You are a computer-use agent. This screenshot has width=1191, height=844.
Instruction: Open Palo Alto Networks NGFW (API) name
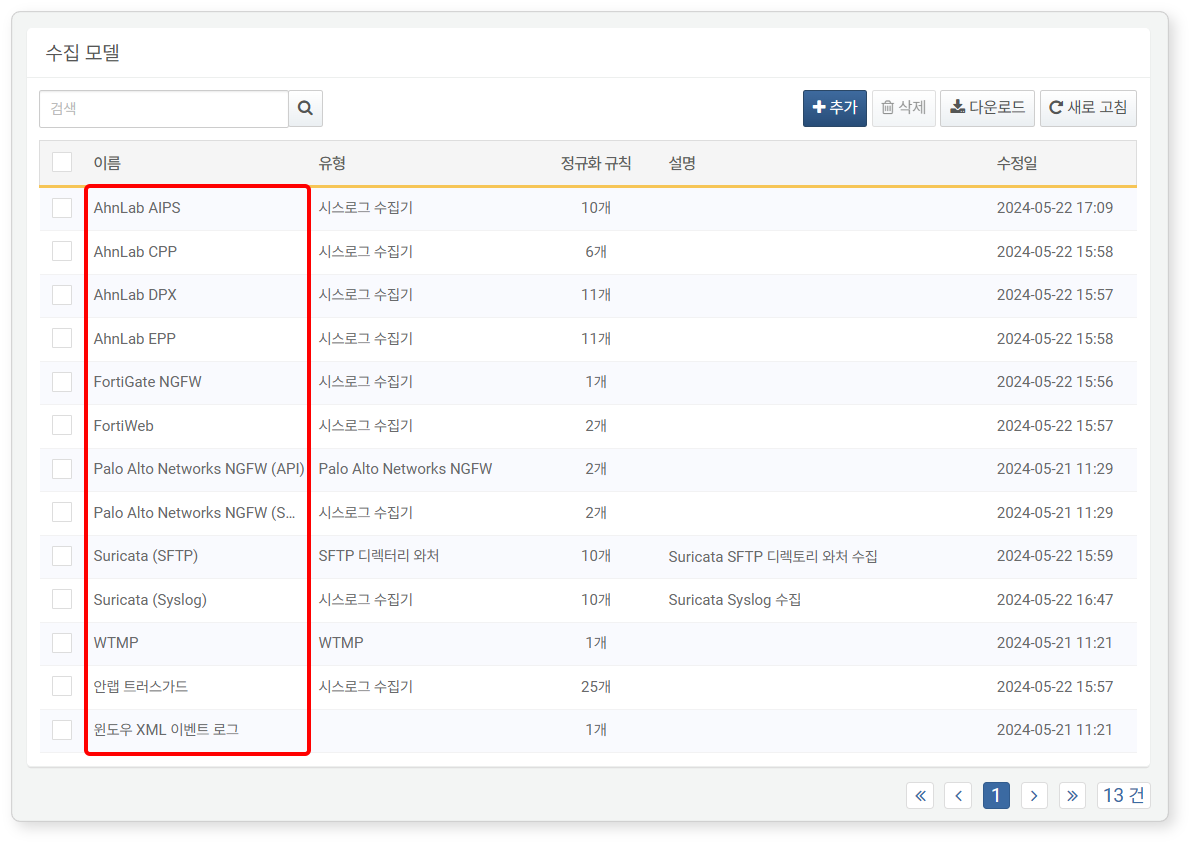click(199, 469)
